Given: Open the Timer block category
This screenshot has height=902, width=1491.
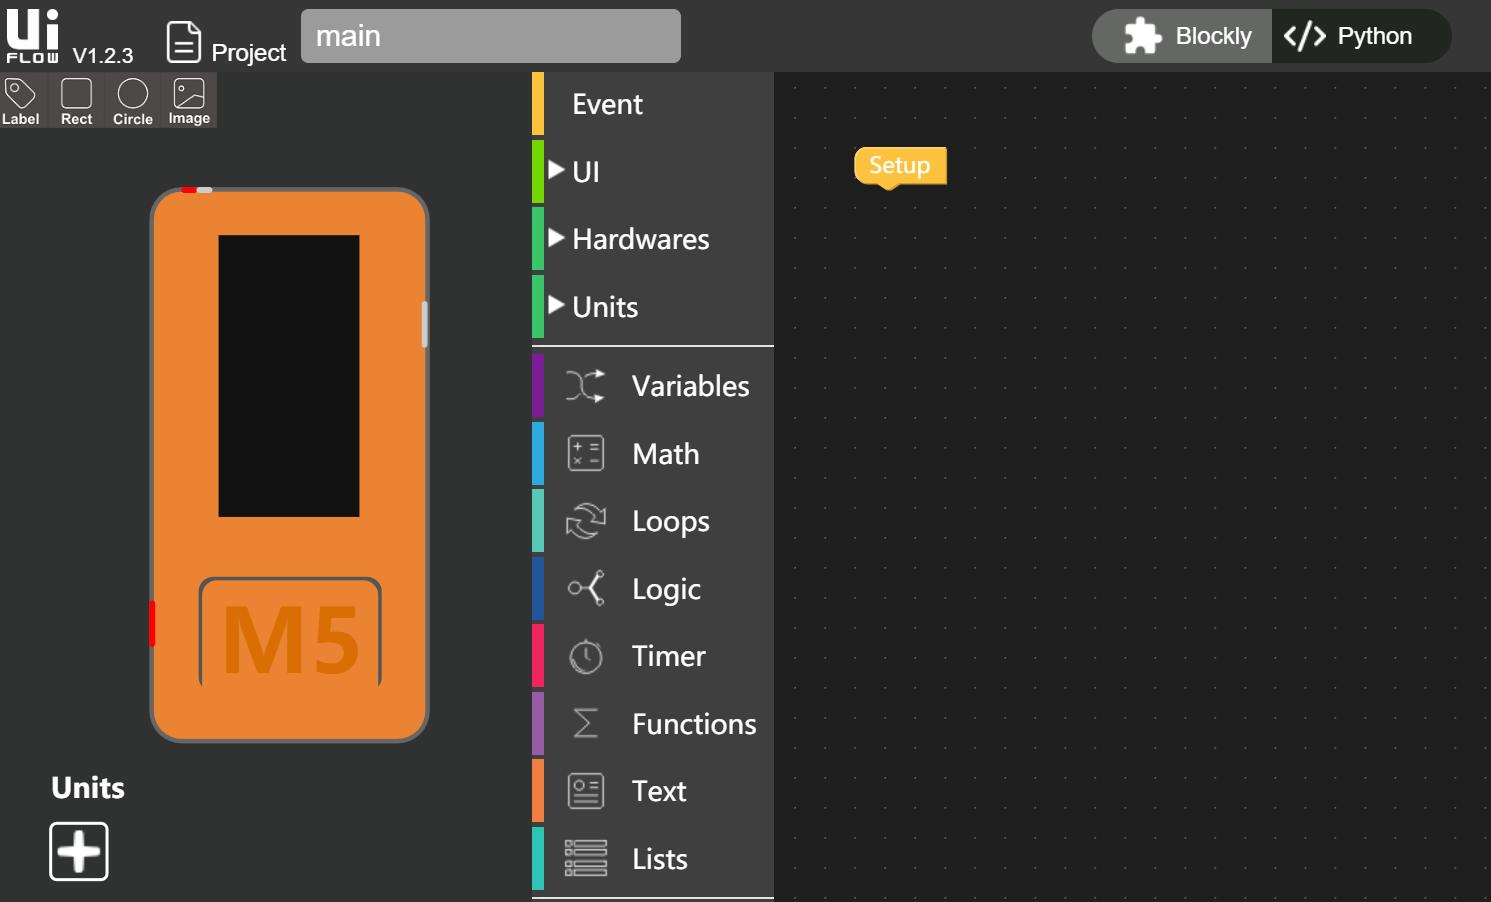Looking at the screenshot, I should (667, 656).
